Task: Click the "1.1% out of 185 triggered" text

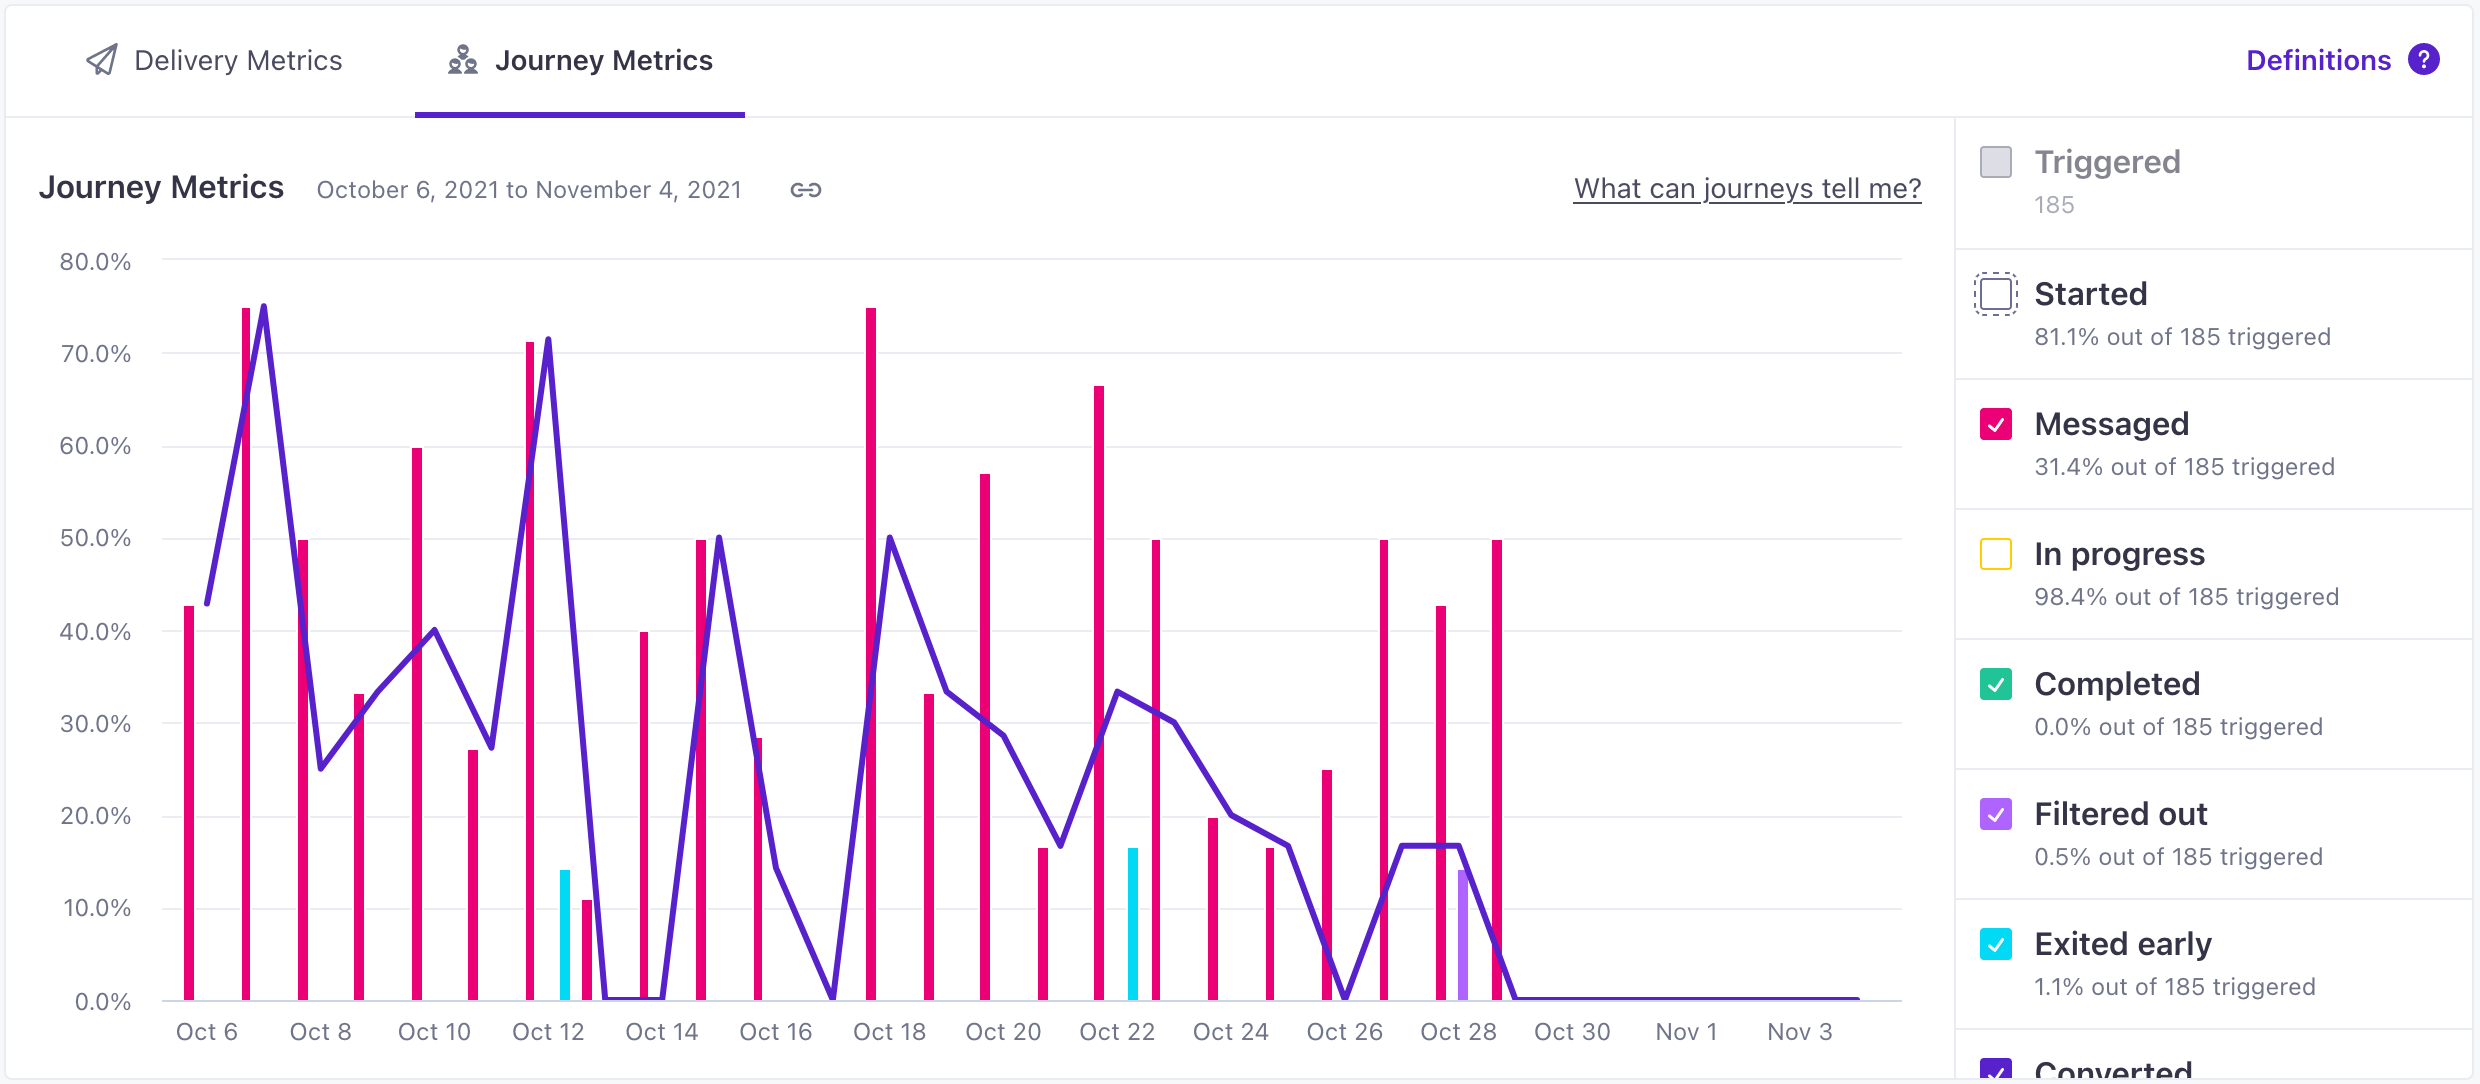Action: point(2174,987)
